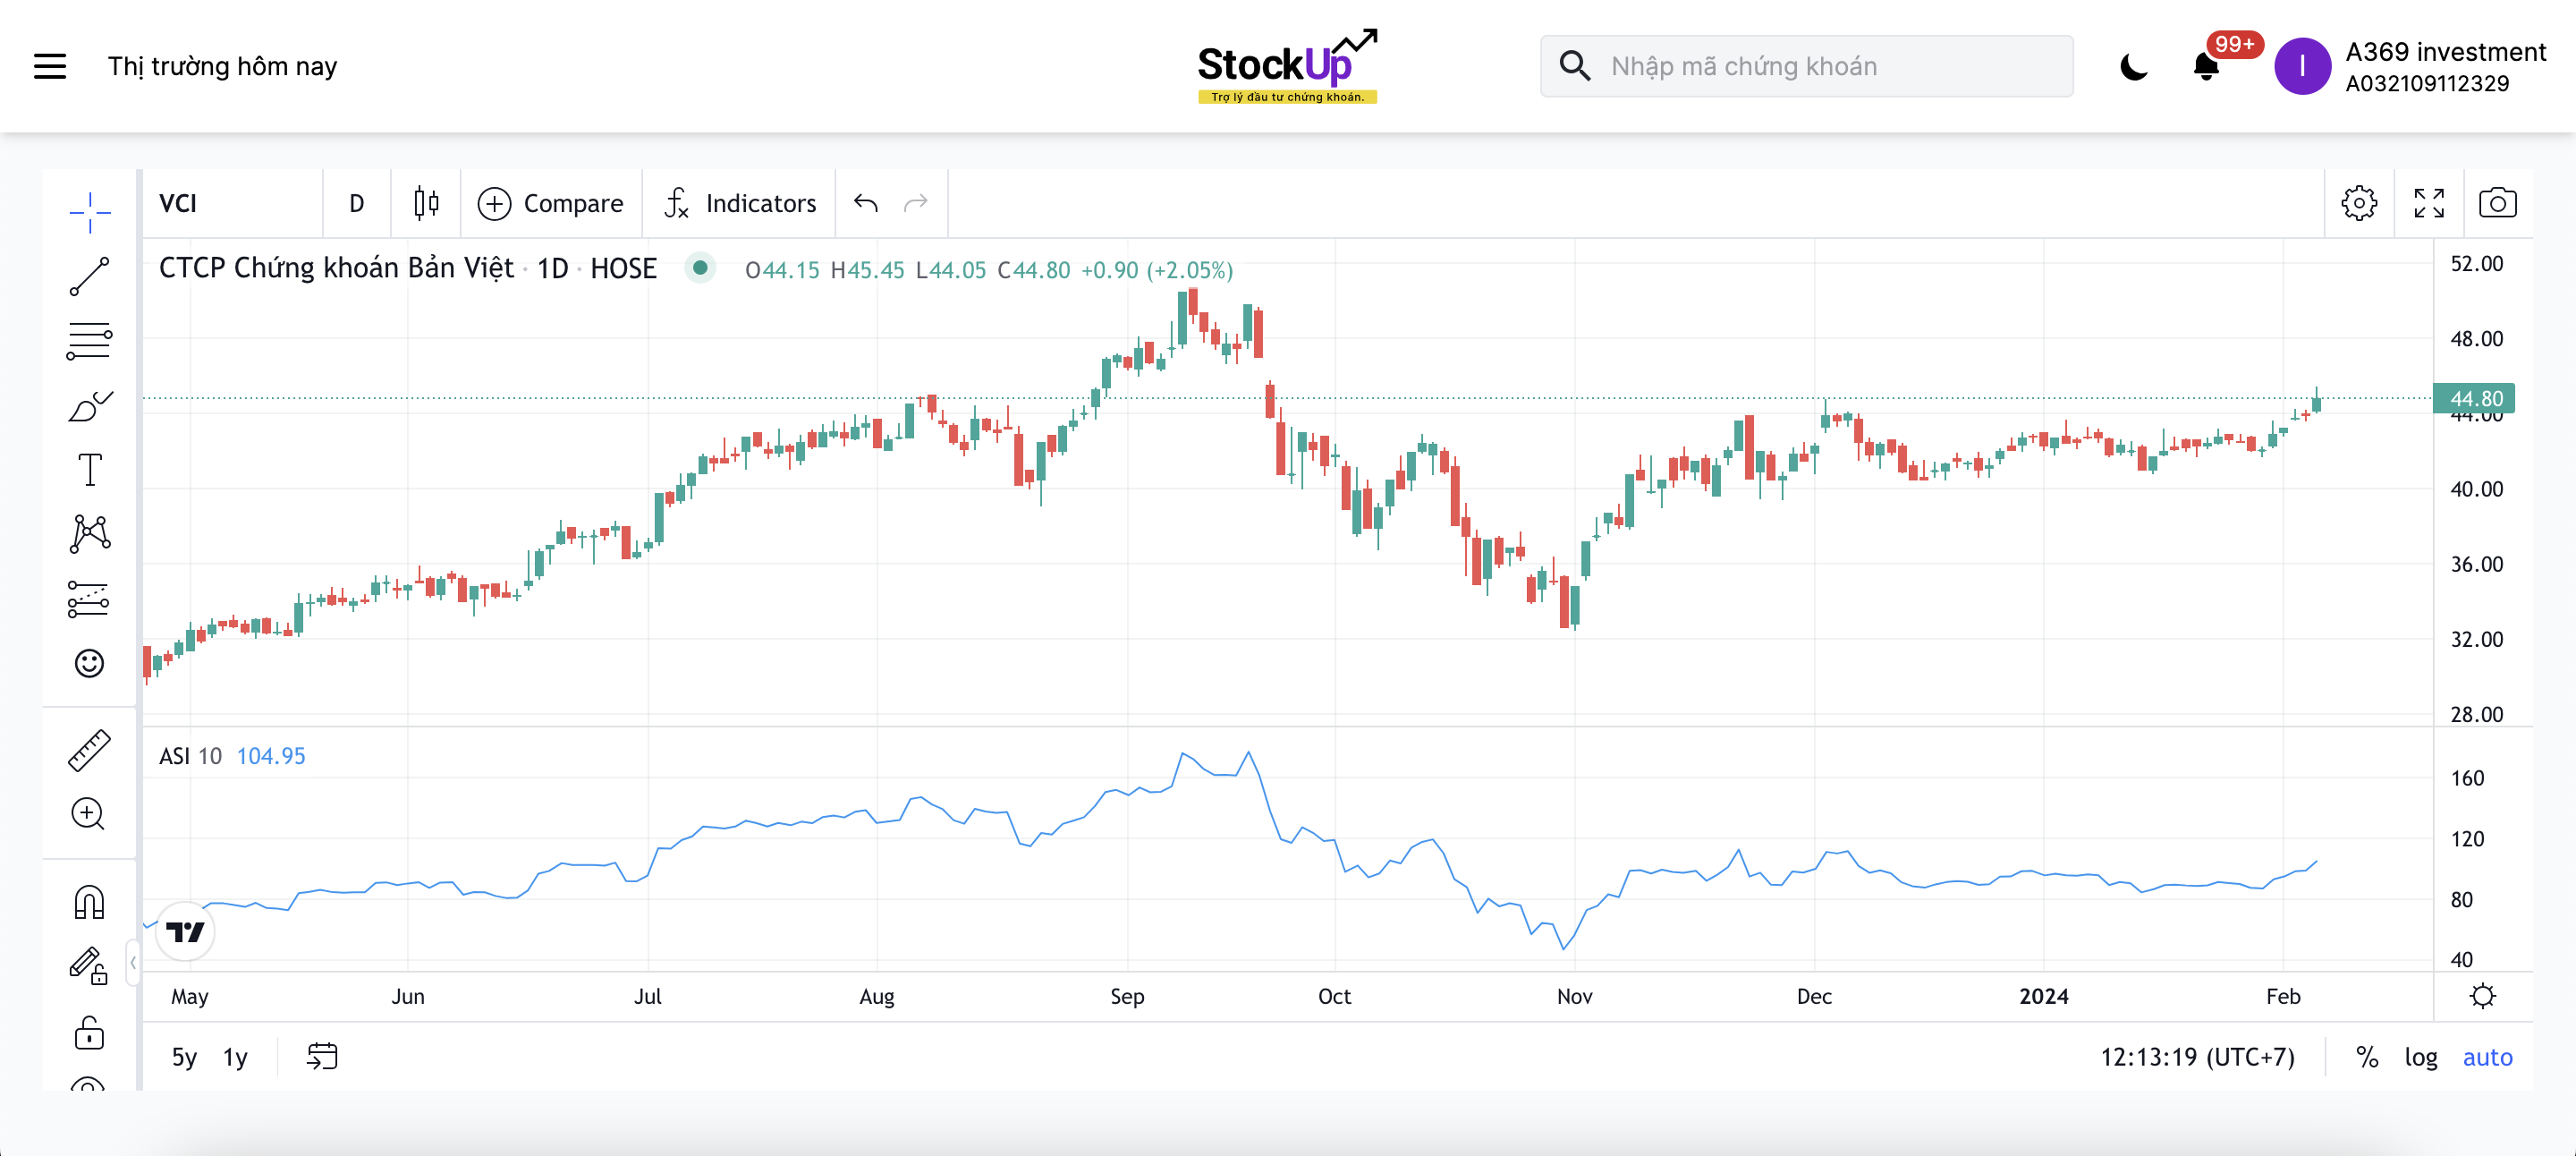Open notifications bell
The image size is (2576, 1156).
coord(2206,66)
